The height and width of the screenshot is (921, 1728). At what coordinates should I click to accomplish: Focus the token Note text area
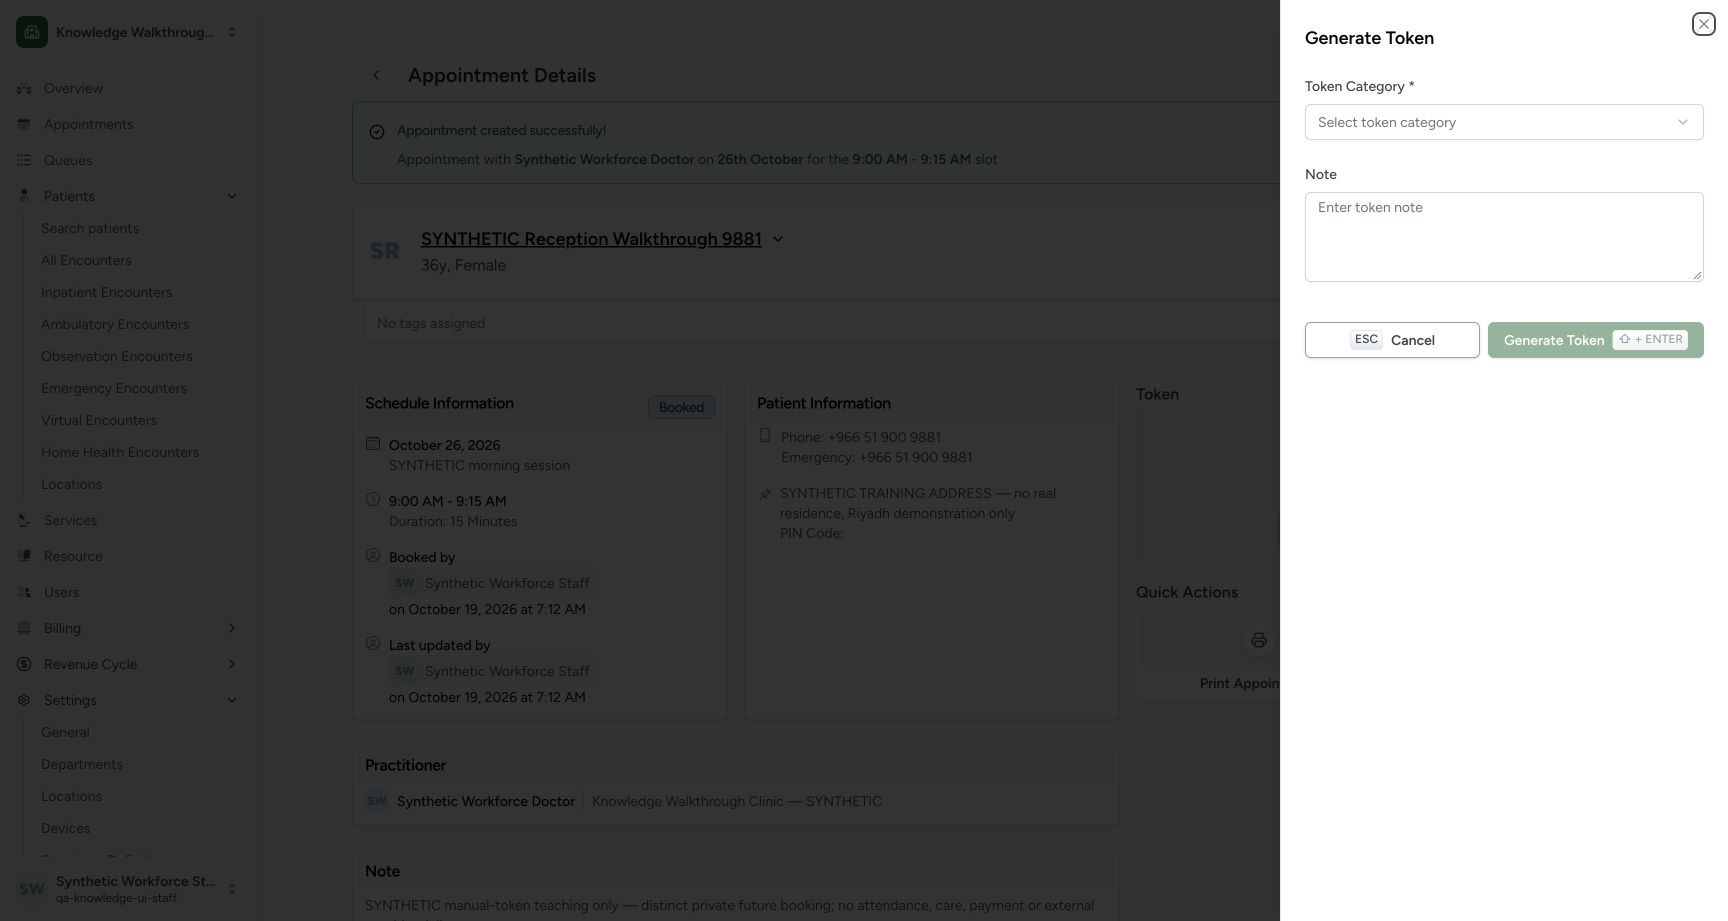click(1503, 237)
